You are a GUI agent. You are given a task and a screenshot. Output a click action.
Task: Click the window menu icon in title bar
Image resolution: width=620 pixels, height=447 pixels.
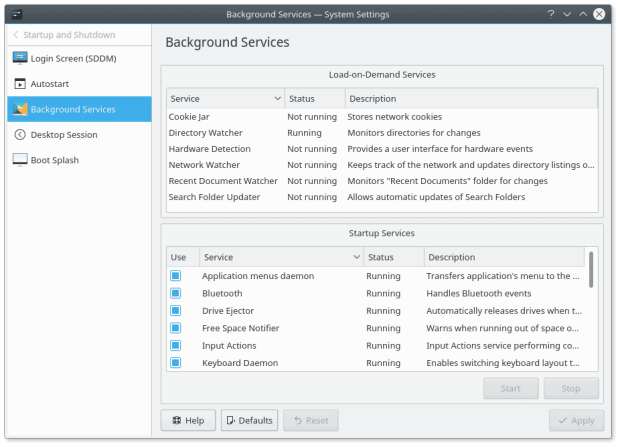point(14,15)
